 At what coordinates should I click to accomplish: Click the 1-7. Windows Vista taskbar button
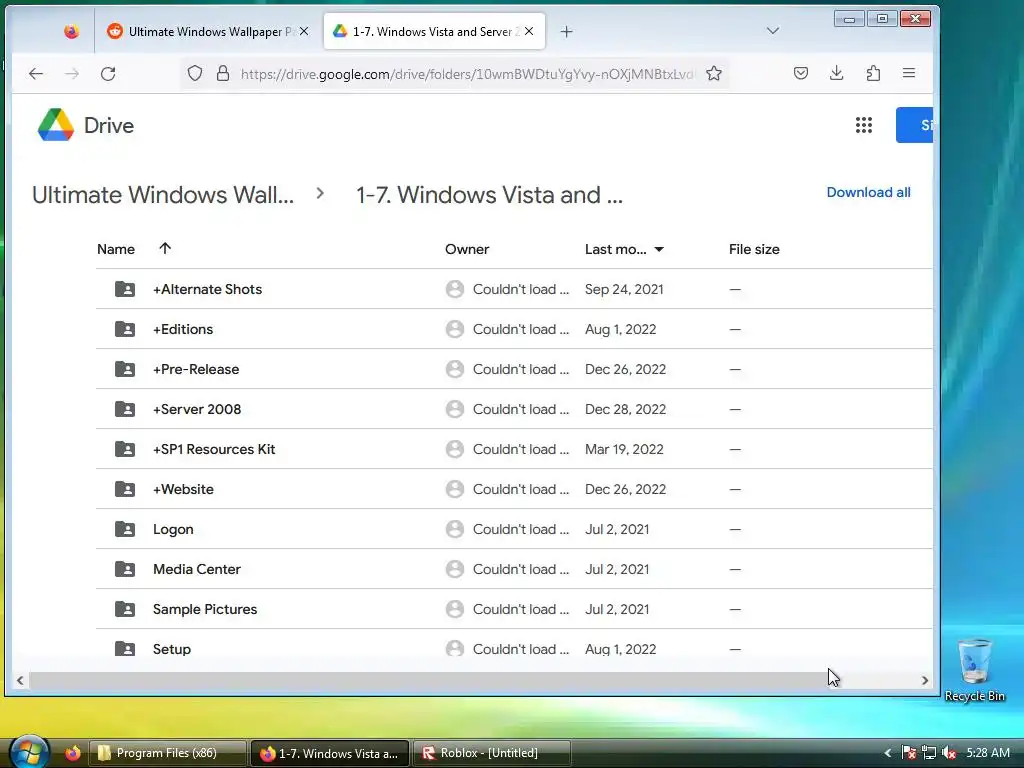pos(330,753)
